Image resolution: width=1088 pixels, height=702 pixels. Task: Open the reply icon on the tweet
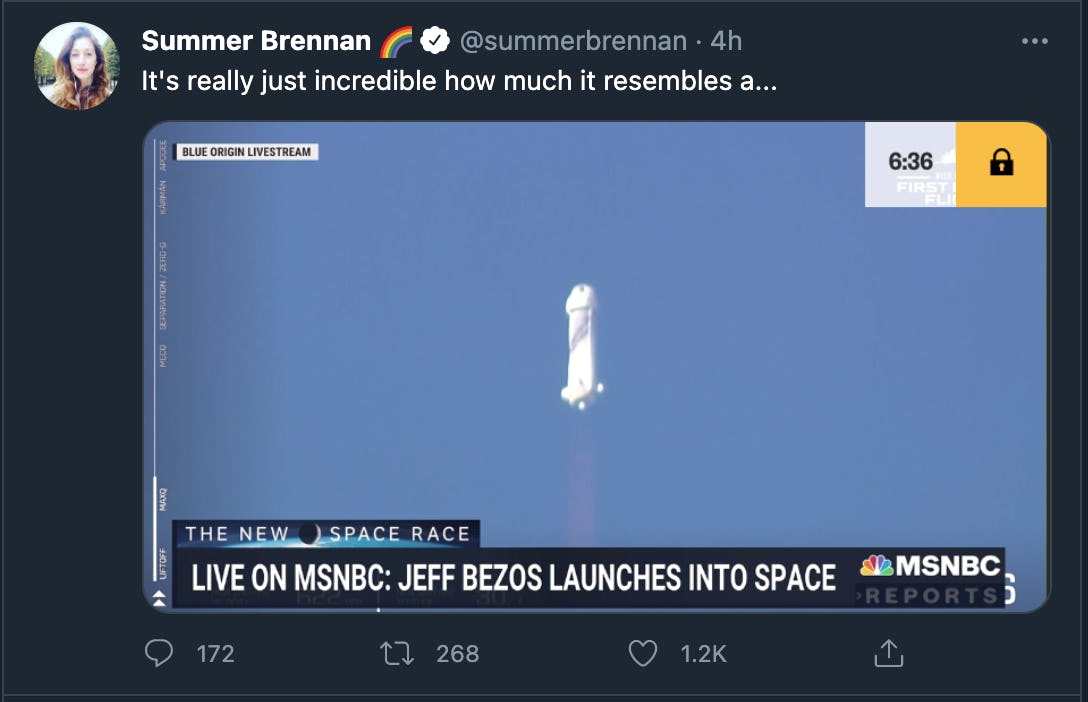tap(158, 653)
